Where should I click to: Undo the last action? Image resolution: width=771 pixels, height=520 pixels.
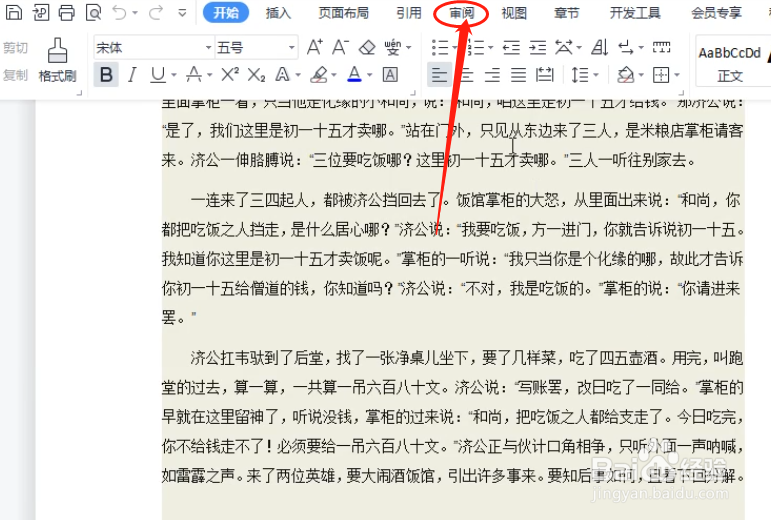point(119,12)
